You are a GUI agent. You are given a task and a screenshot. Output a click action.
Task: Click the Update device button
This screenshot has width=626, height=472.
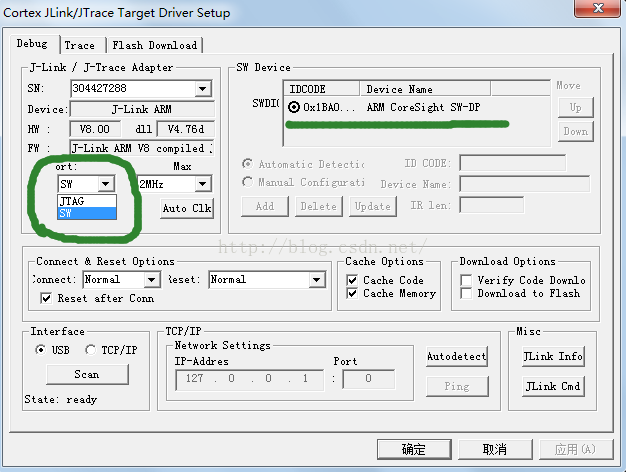click(372, 206)
